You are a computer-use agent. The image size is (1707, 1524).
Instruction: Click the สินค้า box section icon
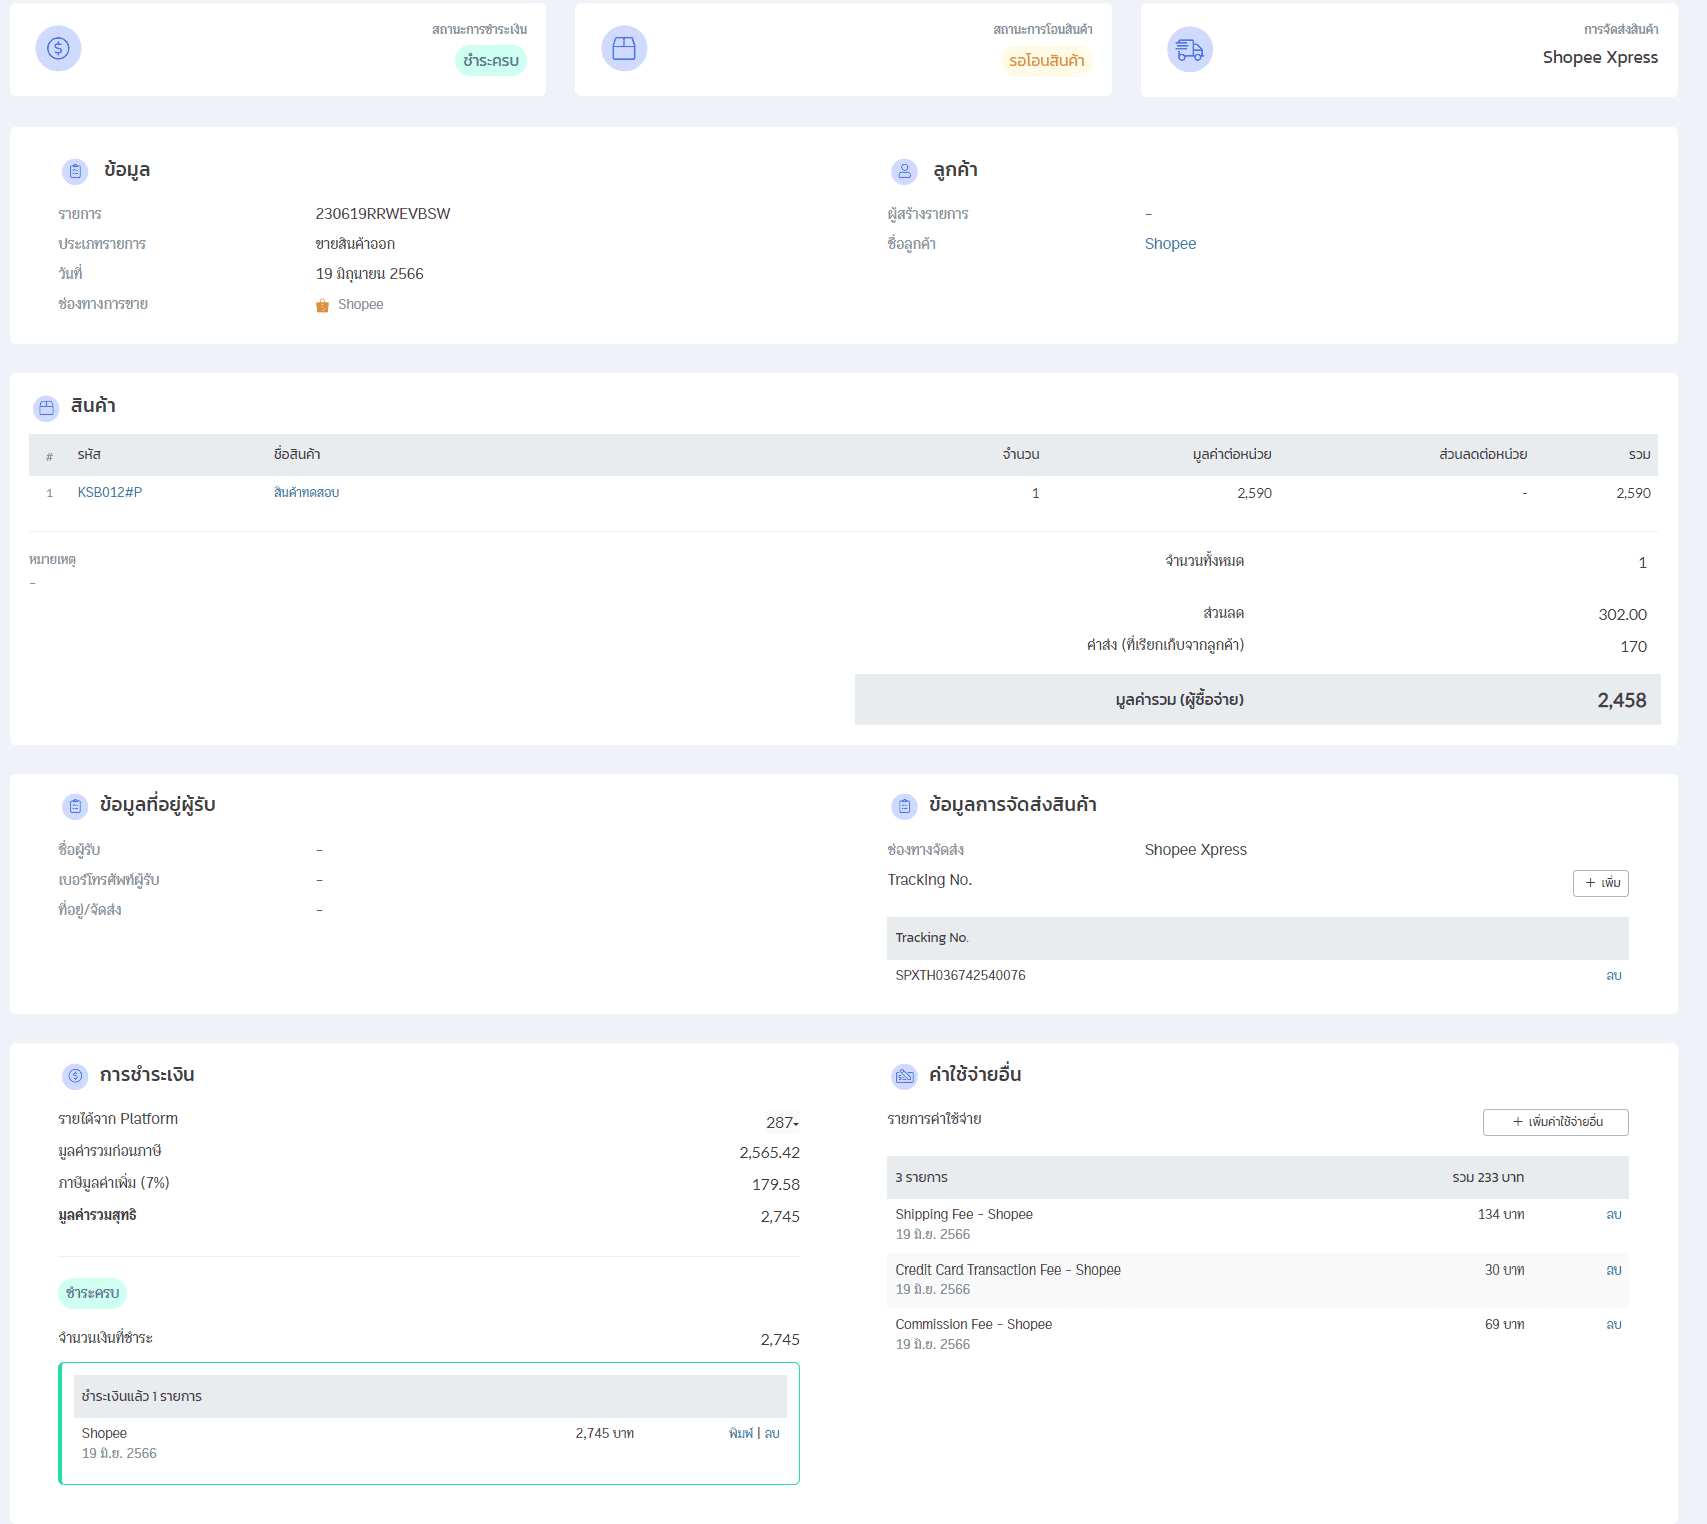(46, 407)
